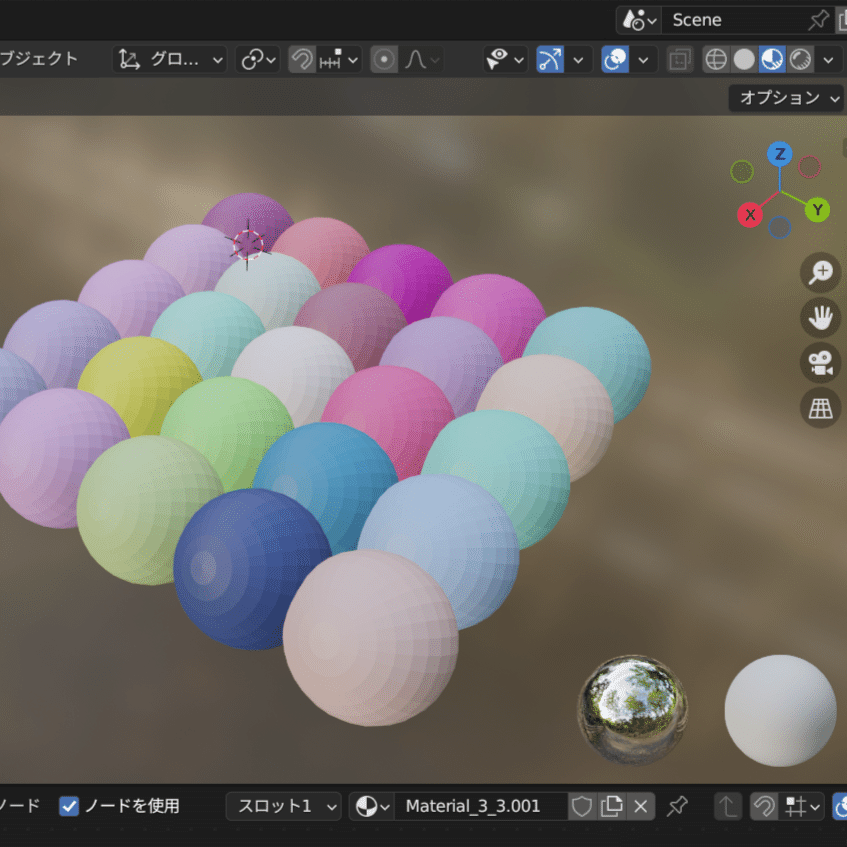
Task: Click the viewport zoom magnifier icon
Action: click(820, 272)
